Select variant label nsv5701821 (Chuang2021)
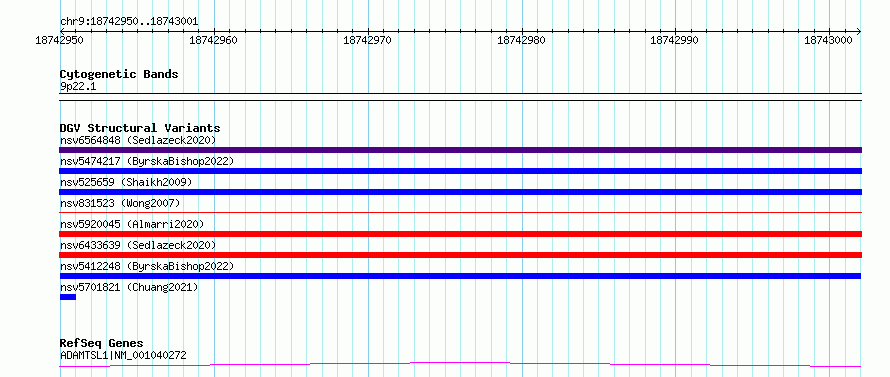890x377 pixels. click(x=129, y=287)
